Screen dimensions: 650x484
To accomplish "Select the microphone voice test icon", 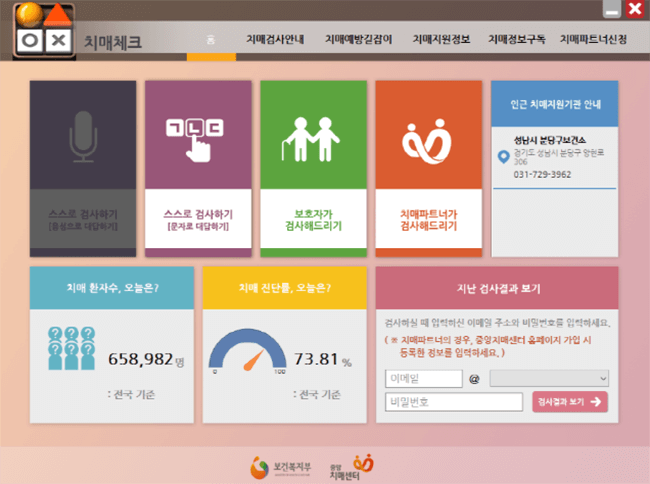I will [x=83, y=136].
